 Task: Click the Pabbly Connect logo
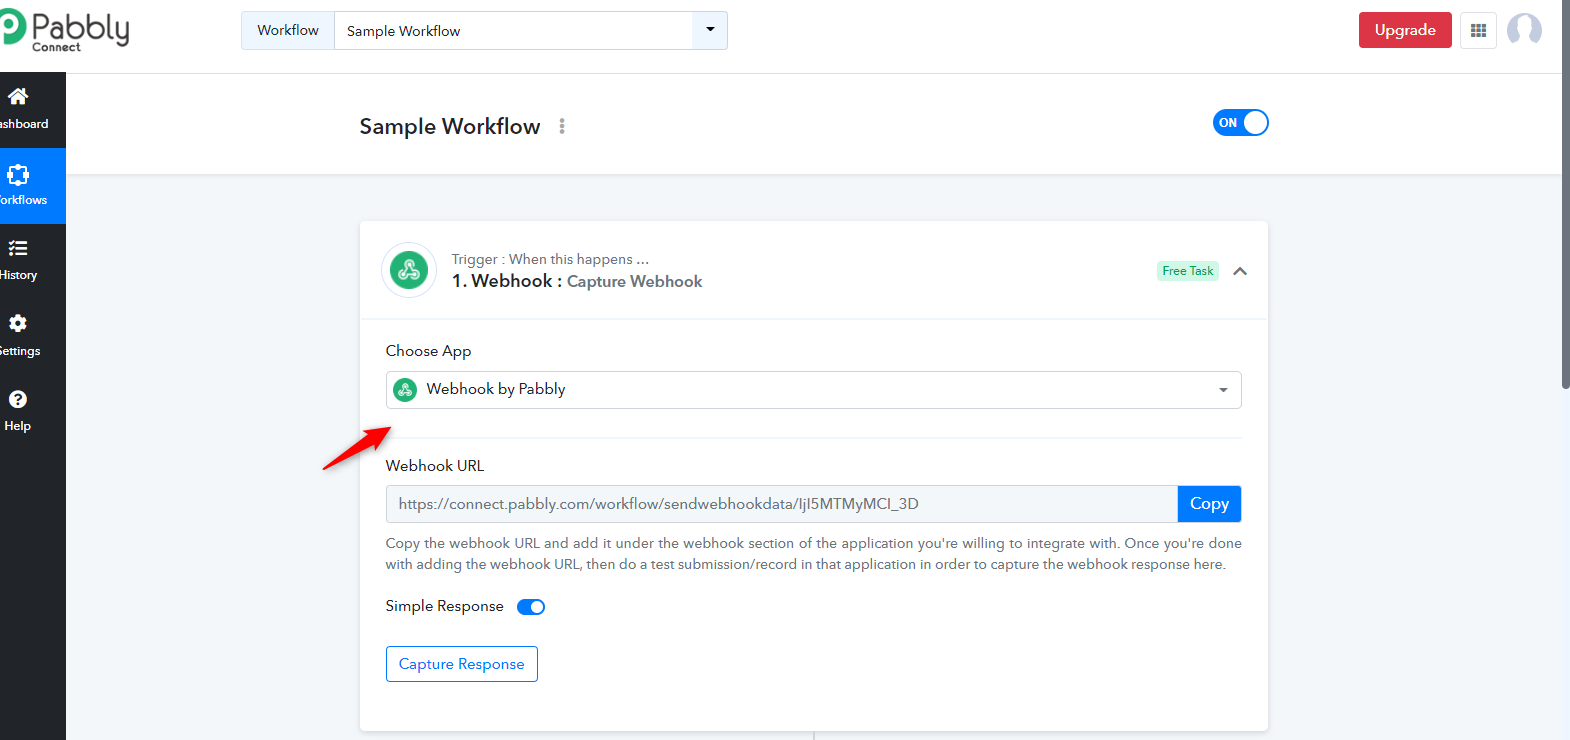[65, 30]
